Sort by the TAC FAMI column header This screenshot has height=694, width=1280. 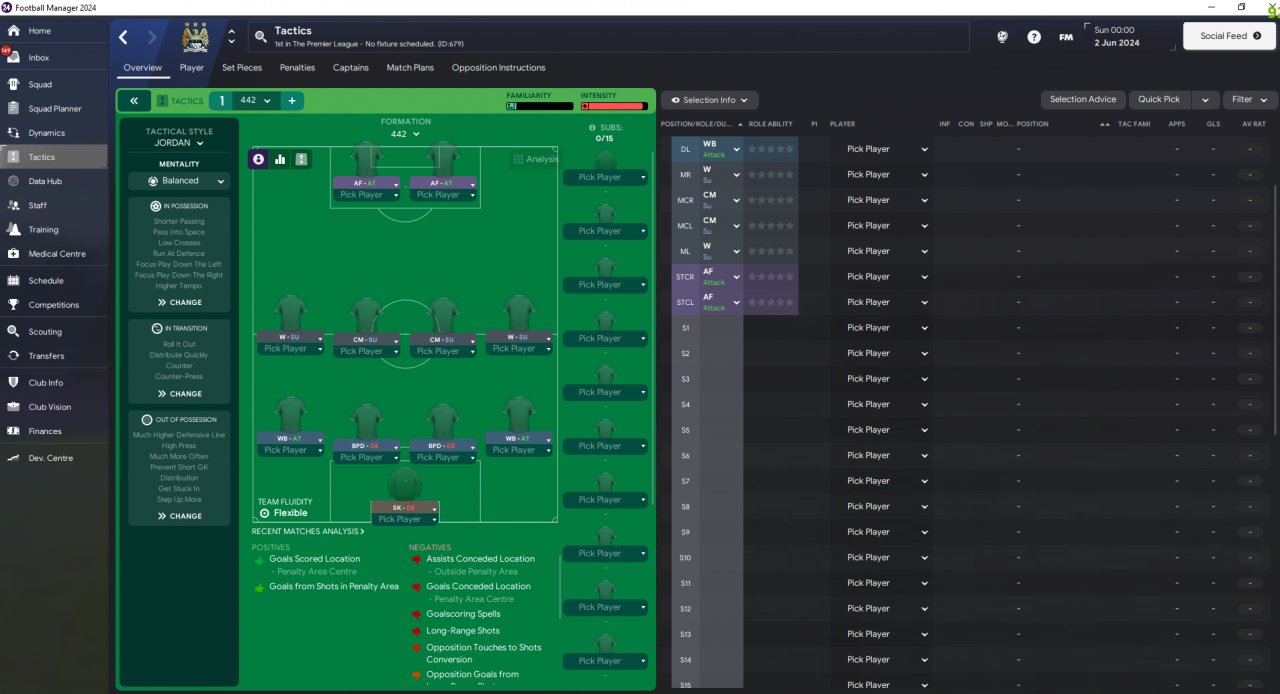pyautogui.click(x=1134, y=124)
